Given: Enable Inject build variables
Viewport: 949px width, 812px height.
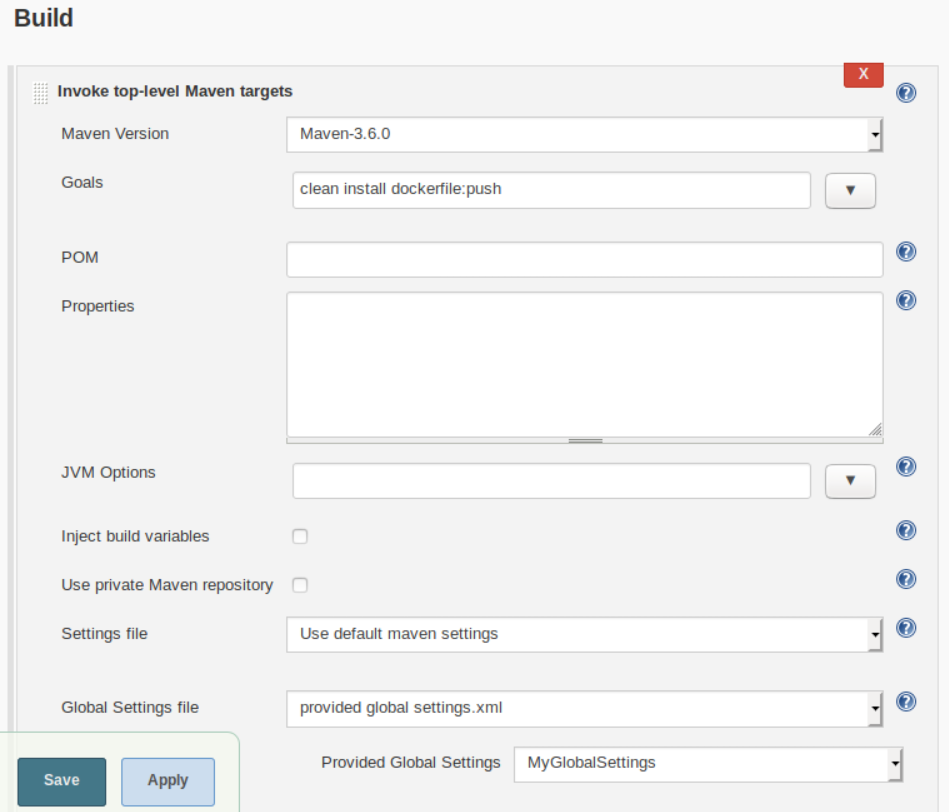Looking at the screenshot, I should [300, 536].
